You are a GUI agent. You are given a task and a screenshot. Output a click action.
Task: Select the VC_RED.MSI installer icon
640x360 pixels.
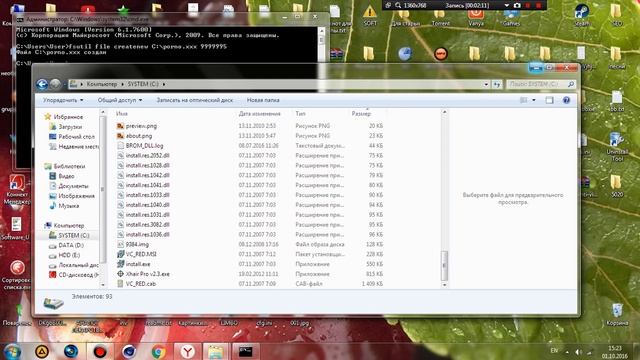tap(120, 254)
